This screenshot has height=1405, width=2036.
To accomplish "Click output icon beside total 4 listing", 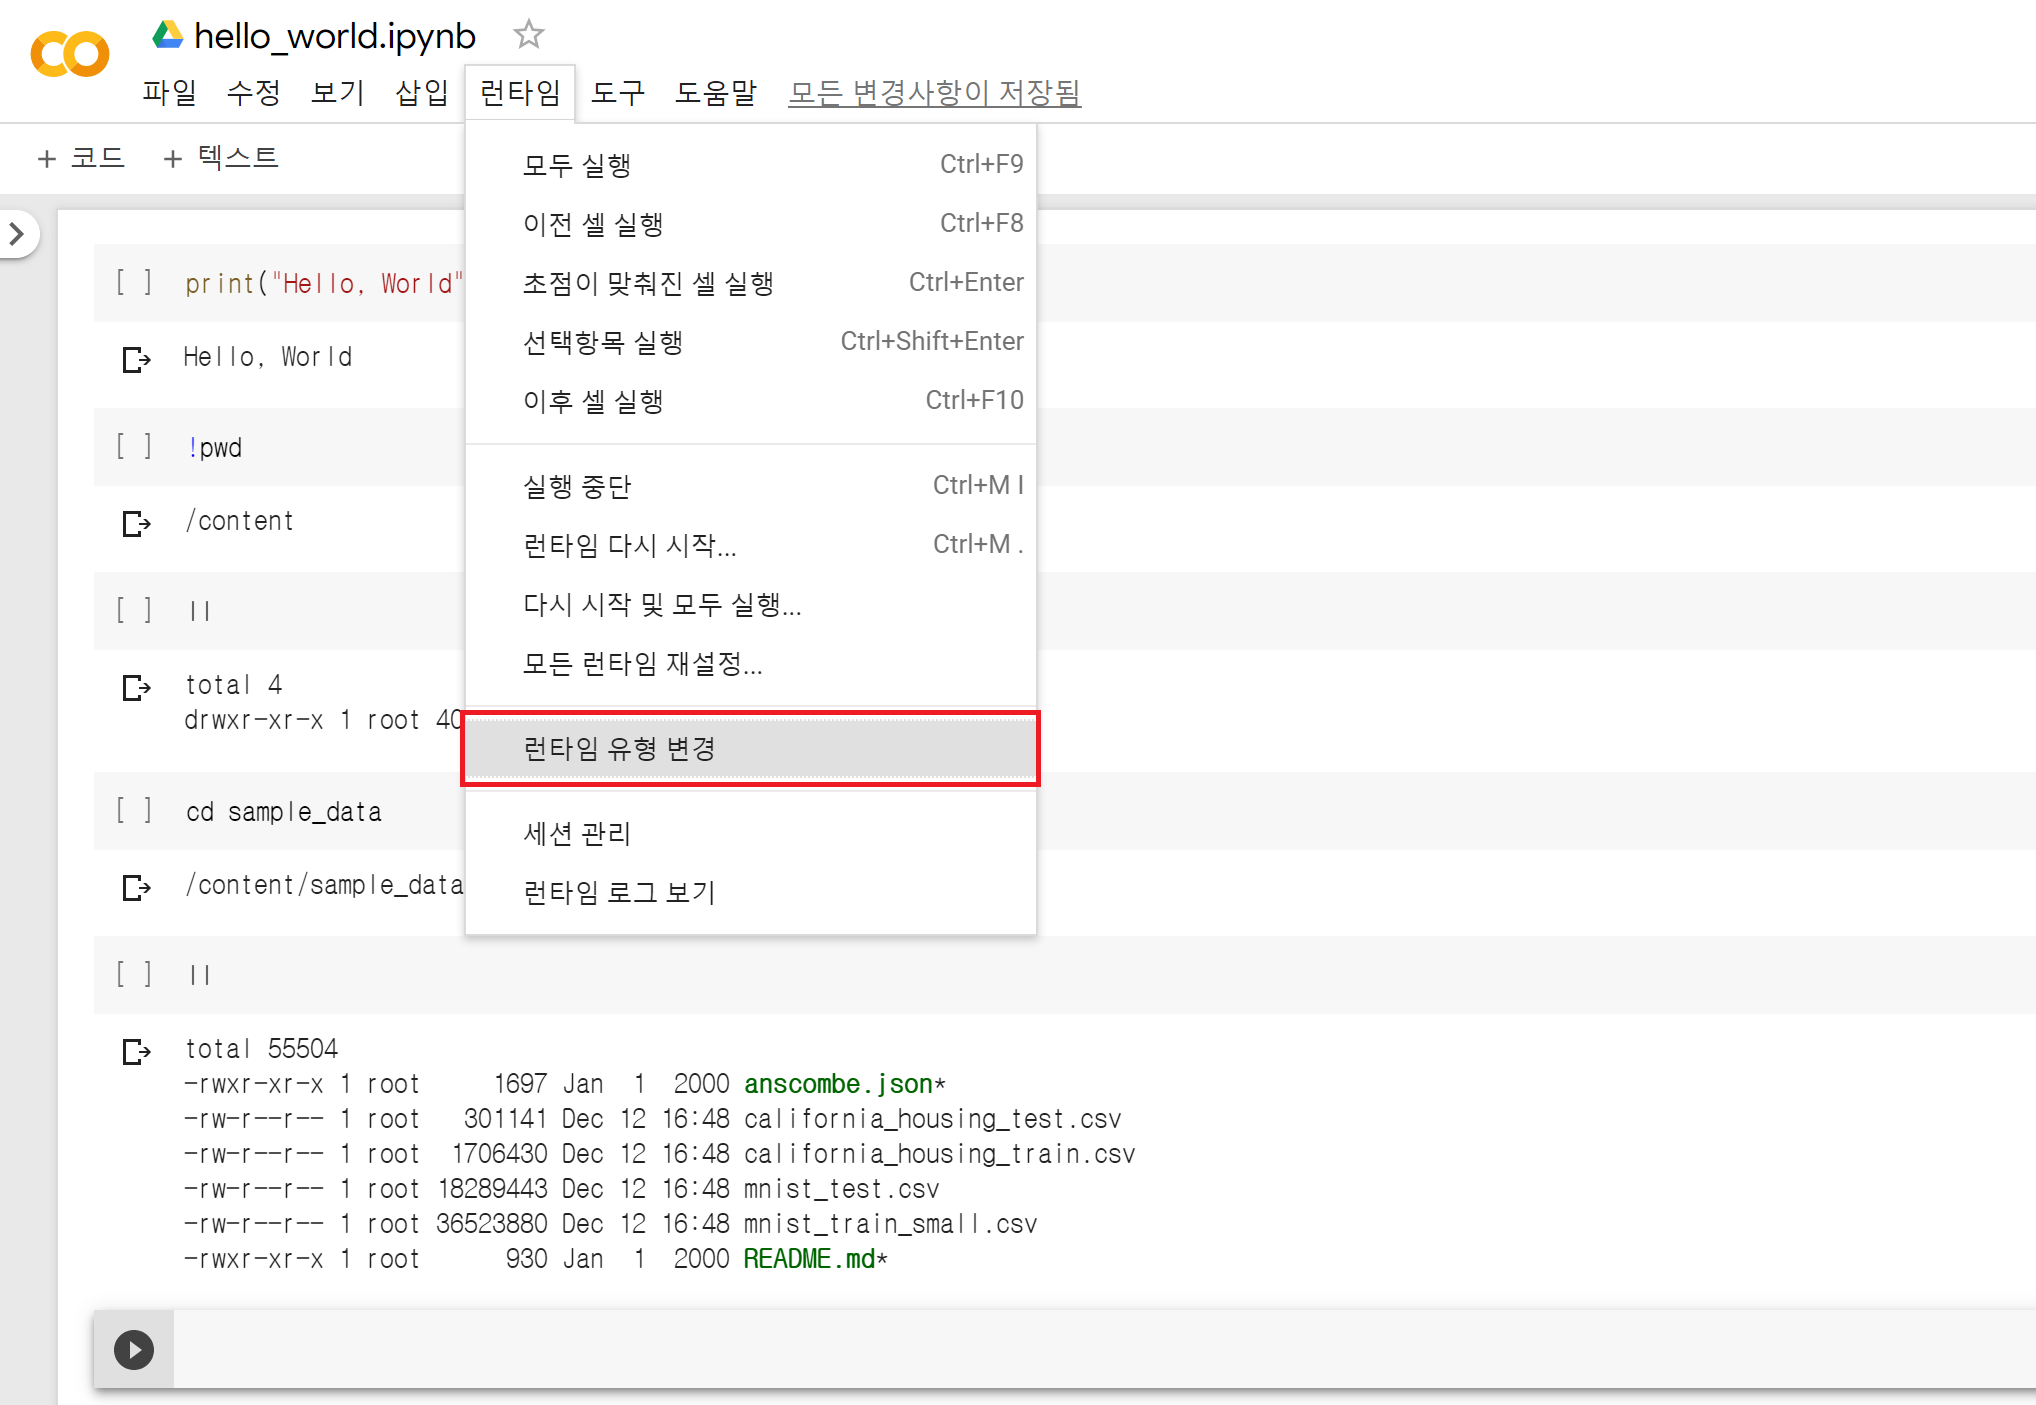I will 136,687.
